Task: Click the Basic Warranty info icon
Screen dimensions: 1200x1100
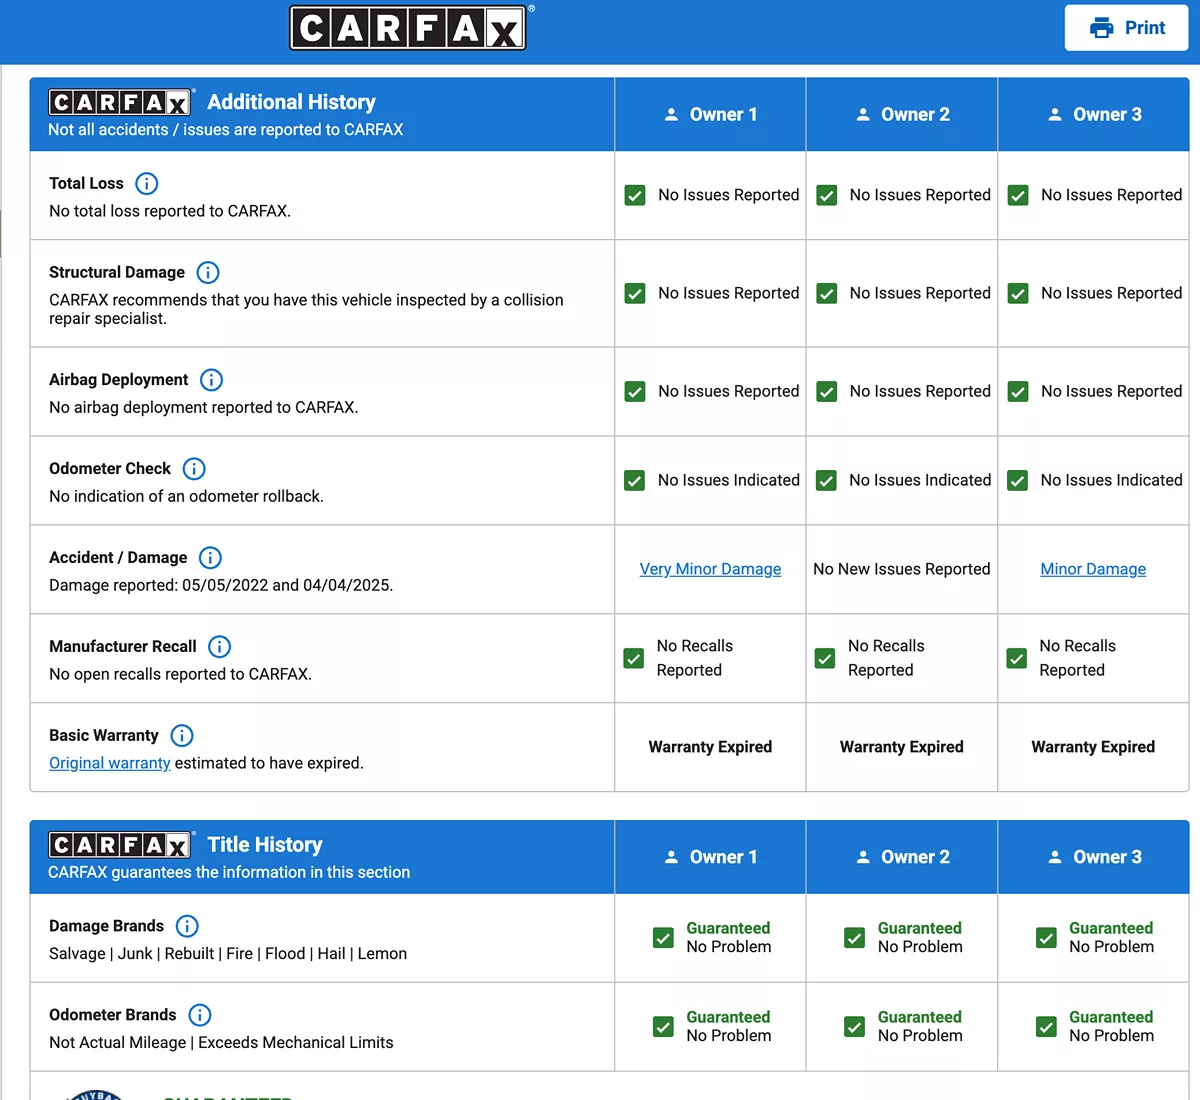Action: (x=181, y=736)
